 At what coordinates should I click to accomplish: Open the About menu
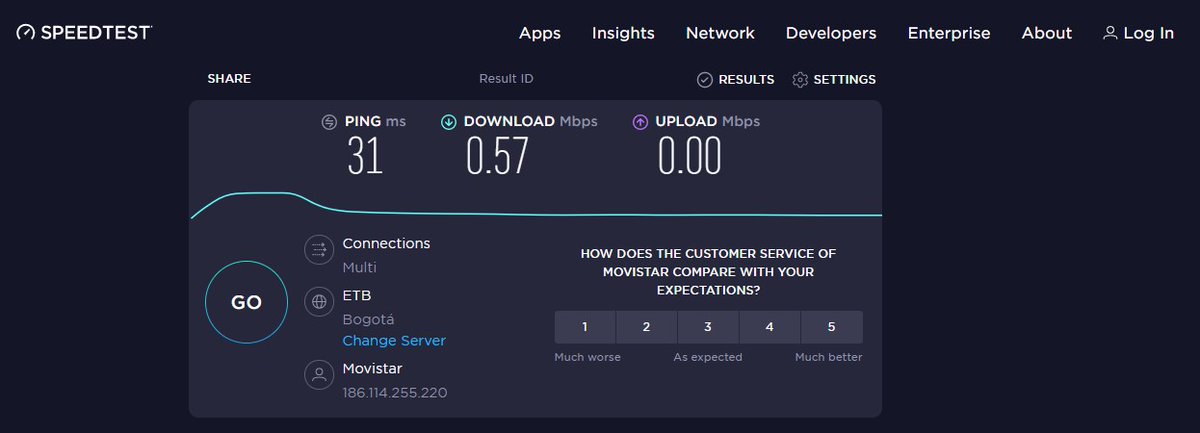1047,33
